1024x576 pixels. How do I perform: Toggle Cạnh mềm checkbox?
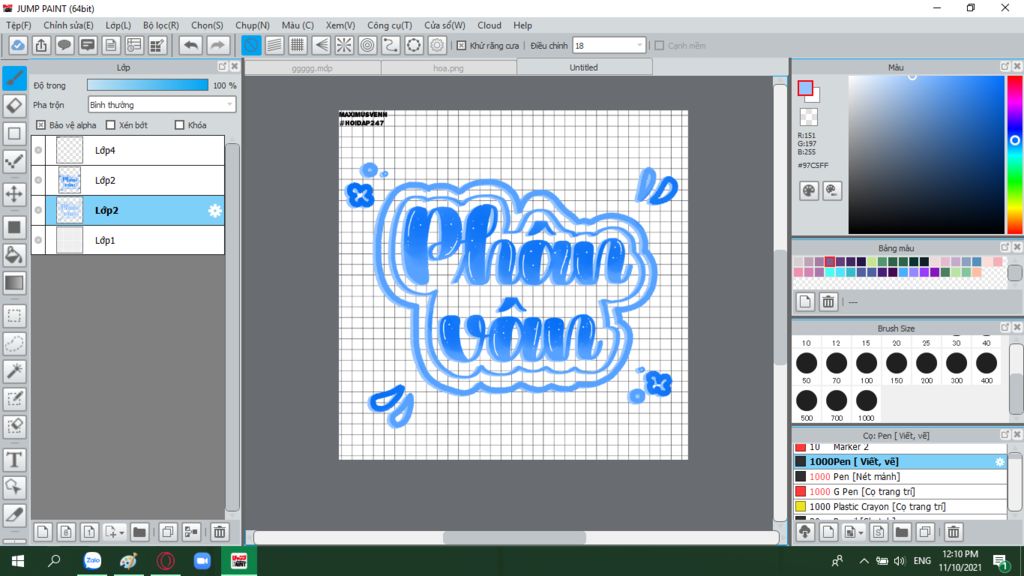pos(659,46)
